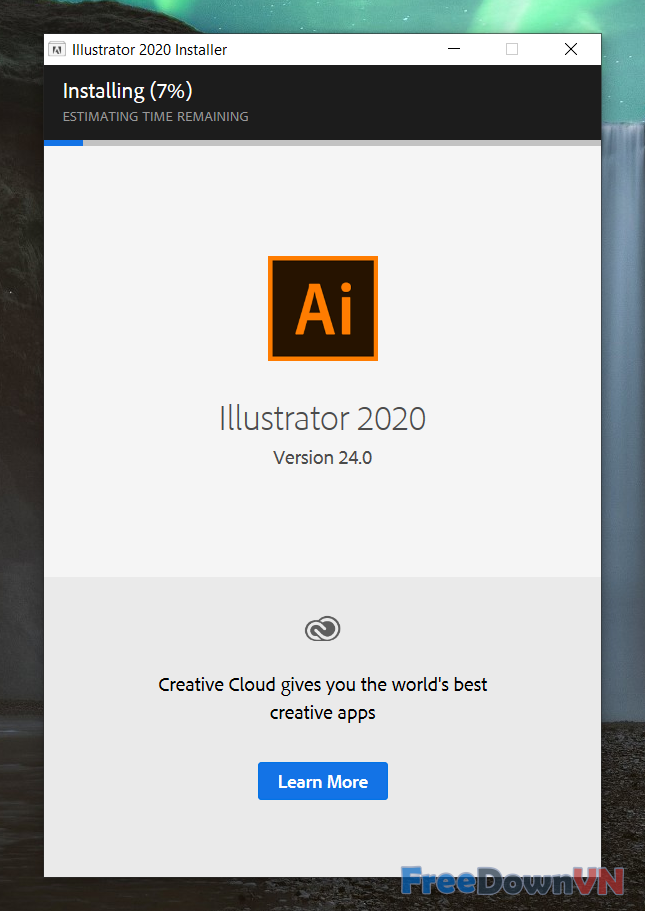The image size is (645, 911).
Task: Click the "Estimating time remaining" status text
Action: tap(155, 117)
